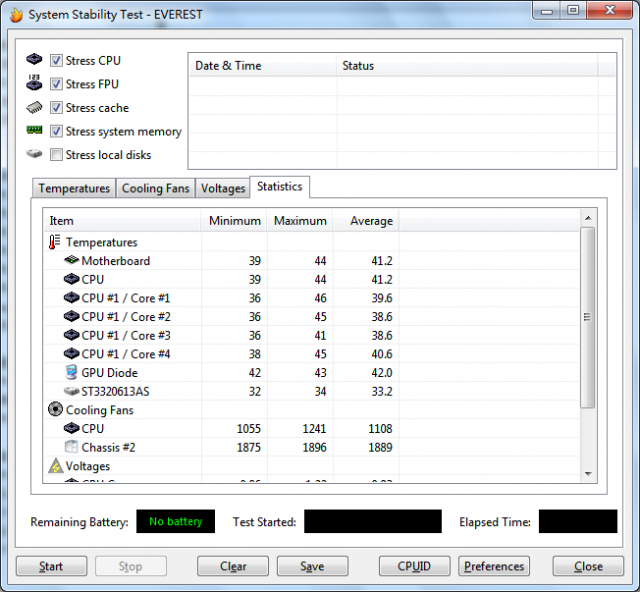Click the Average column header

pos(366,221)
